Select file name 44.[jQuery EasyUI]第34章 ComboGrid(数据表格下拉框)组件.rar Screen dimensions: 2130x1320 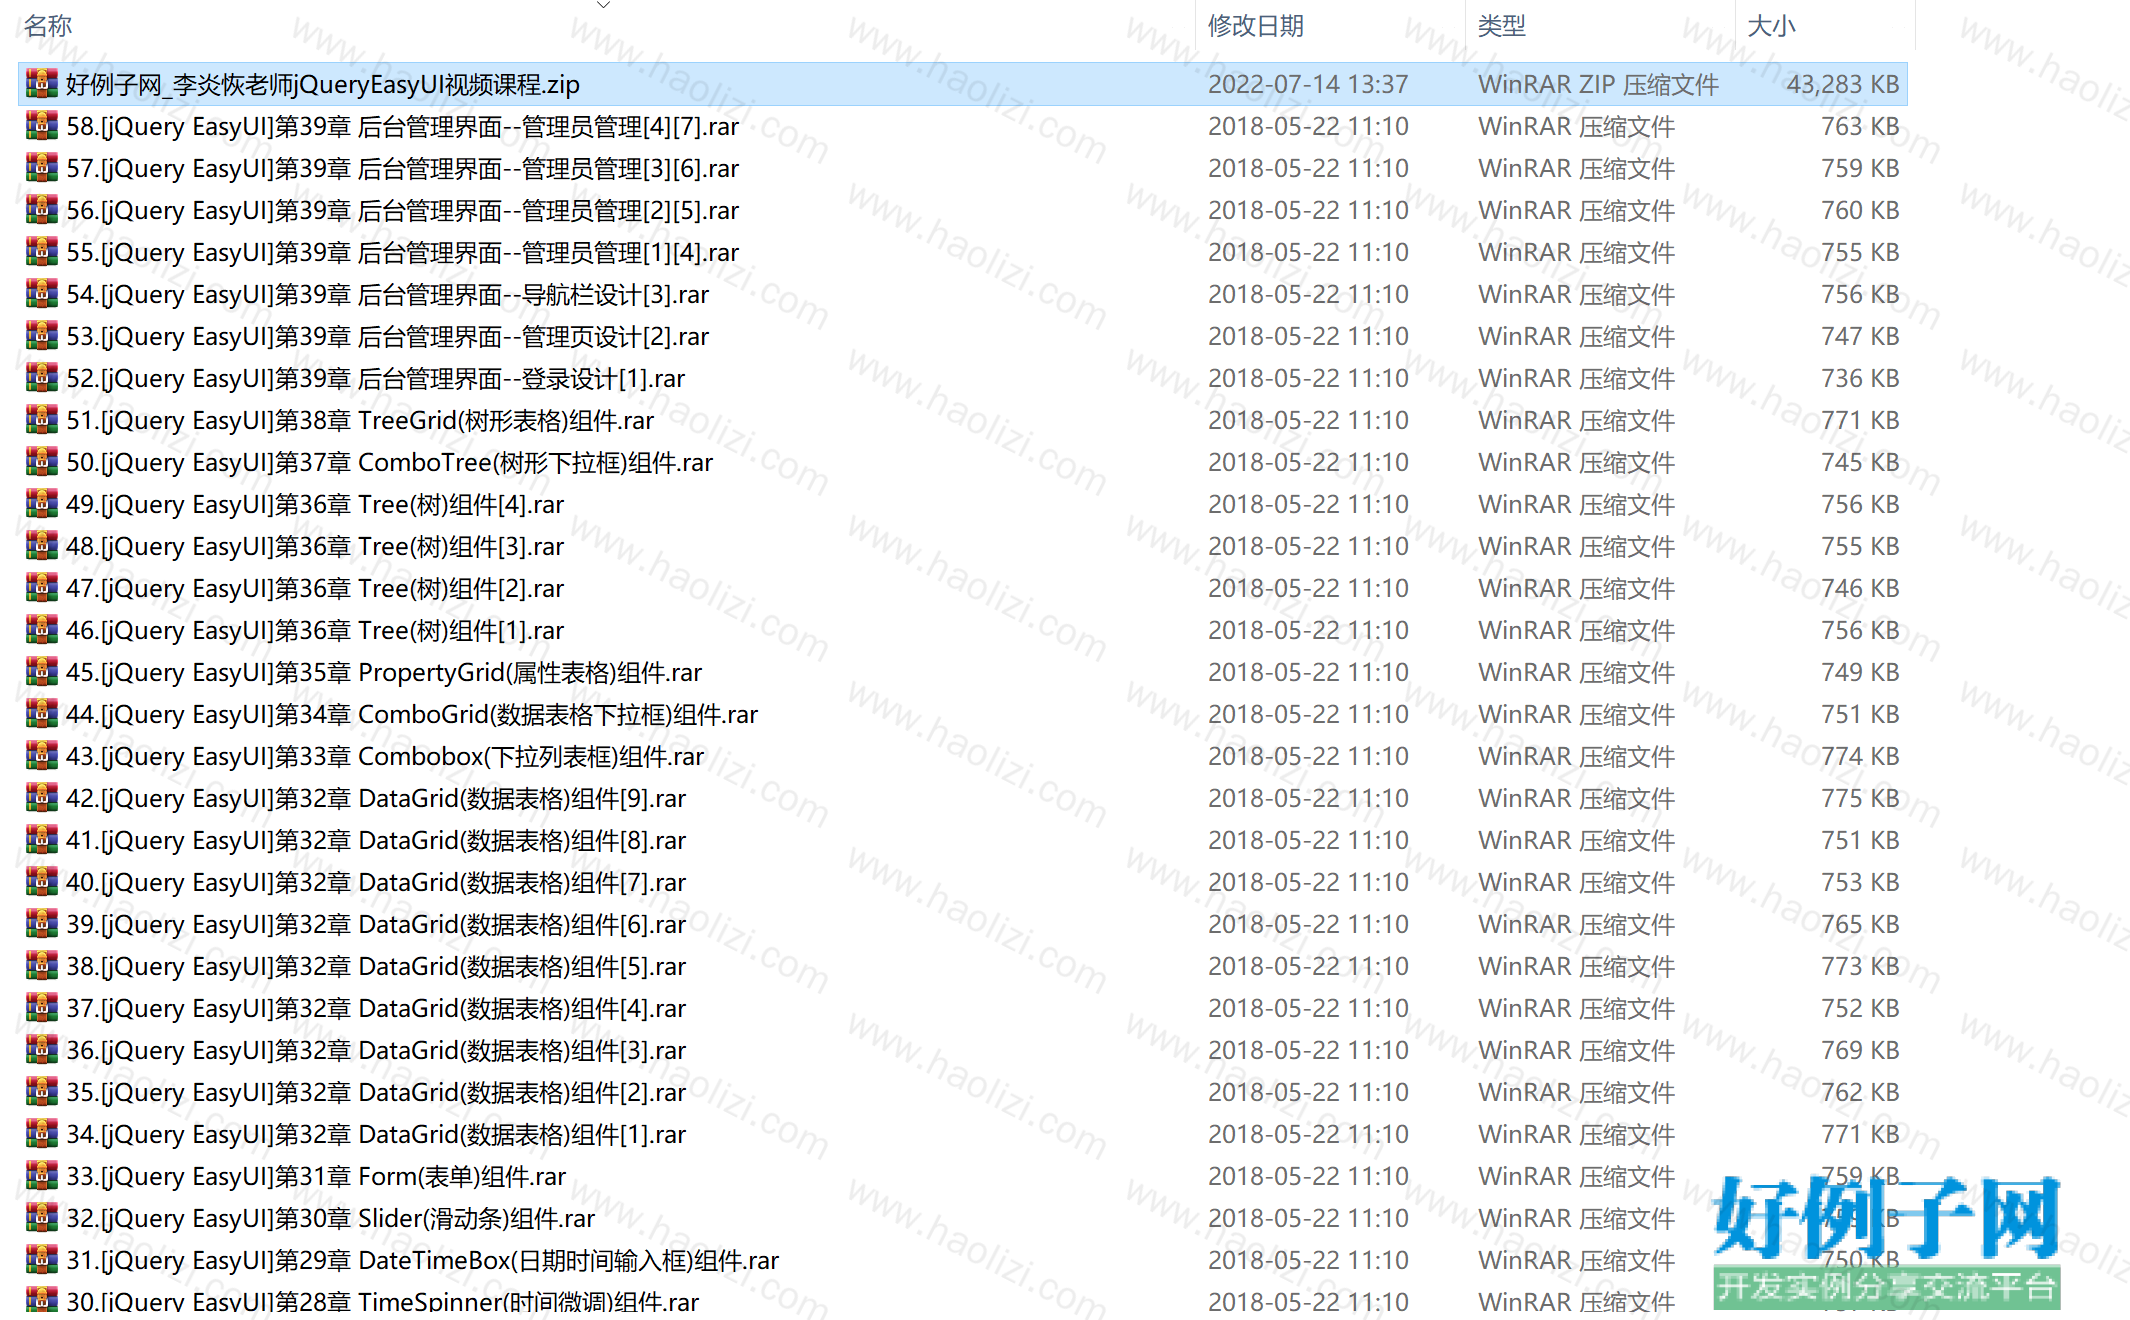point(412,714)
